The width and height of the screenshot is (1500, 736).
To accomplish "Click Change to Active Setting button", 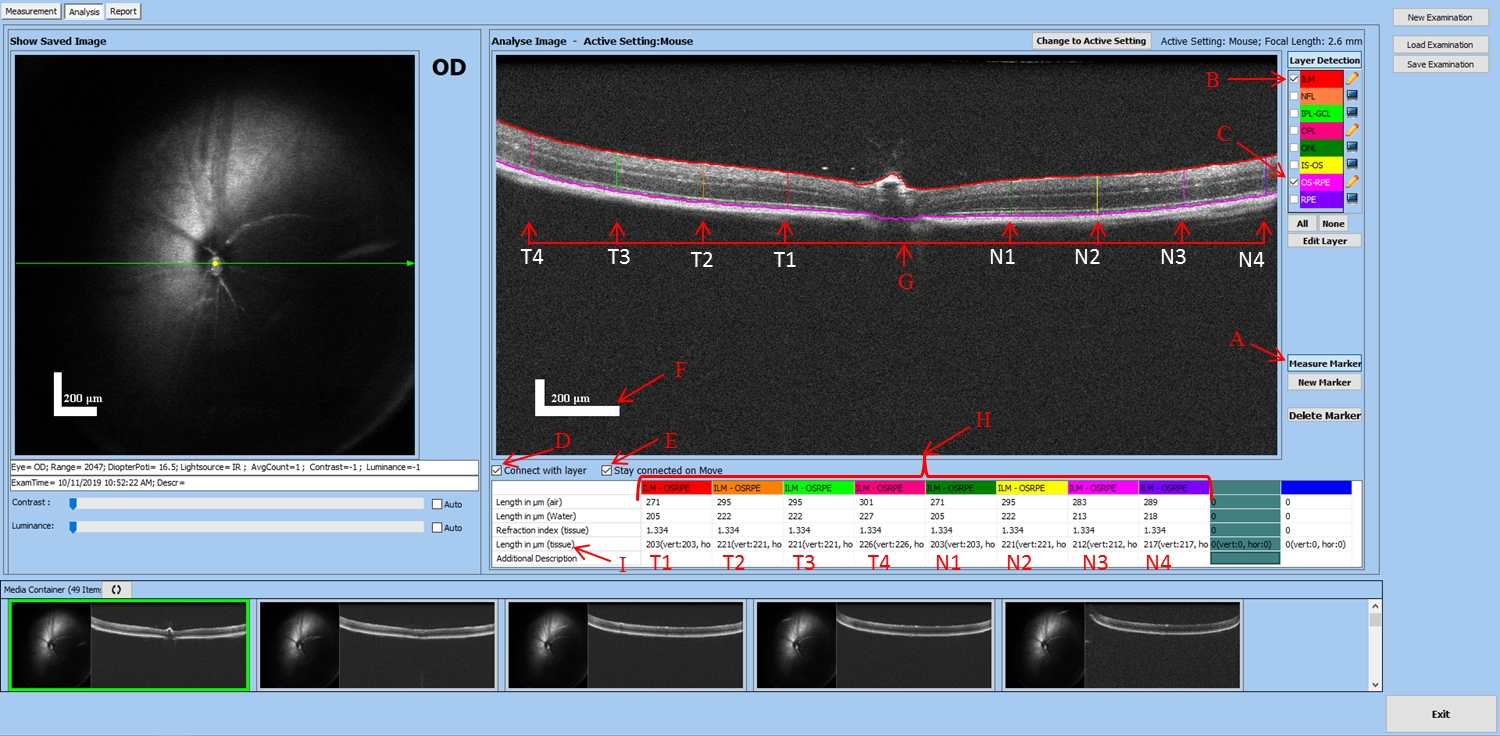I will tap(1091, 41).
